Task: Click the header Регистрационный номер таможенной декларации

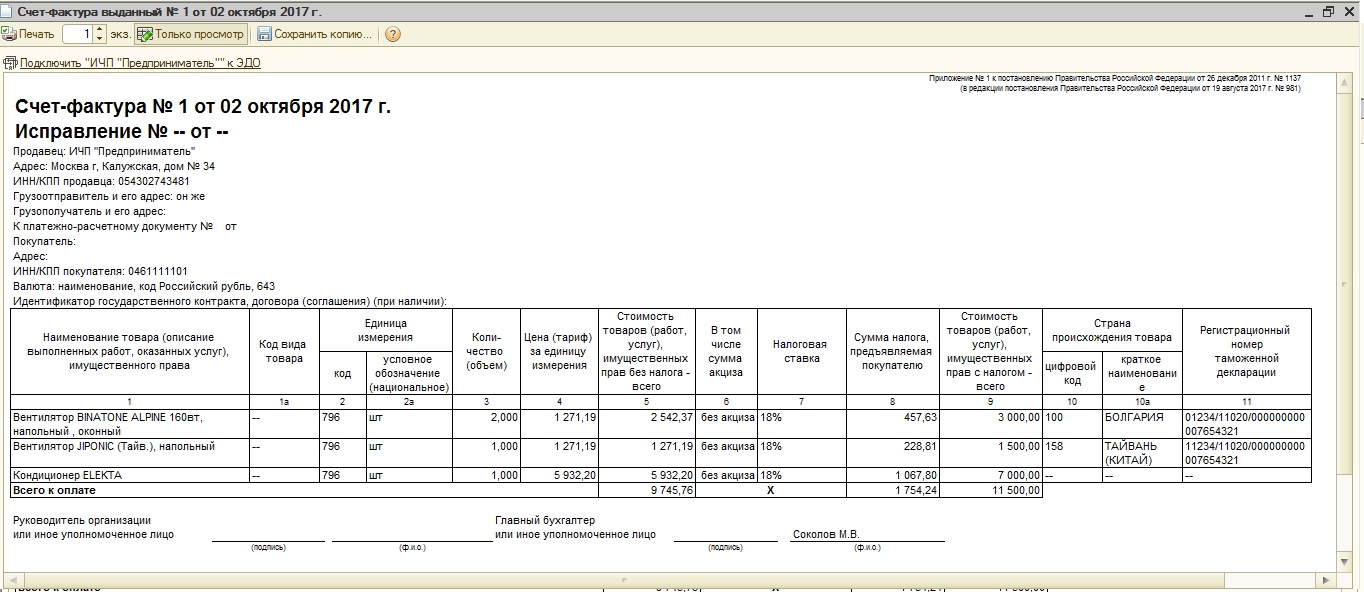Action: point(1245,350)
